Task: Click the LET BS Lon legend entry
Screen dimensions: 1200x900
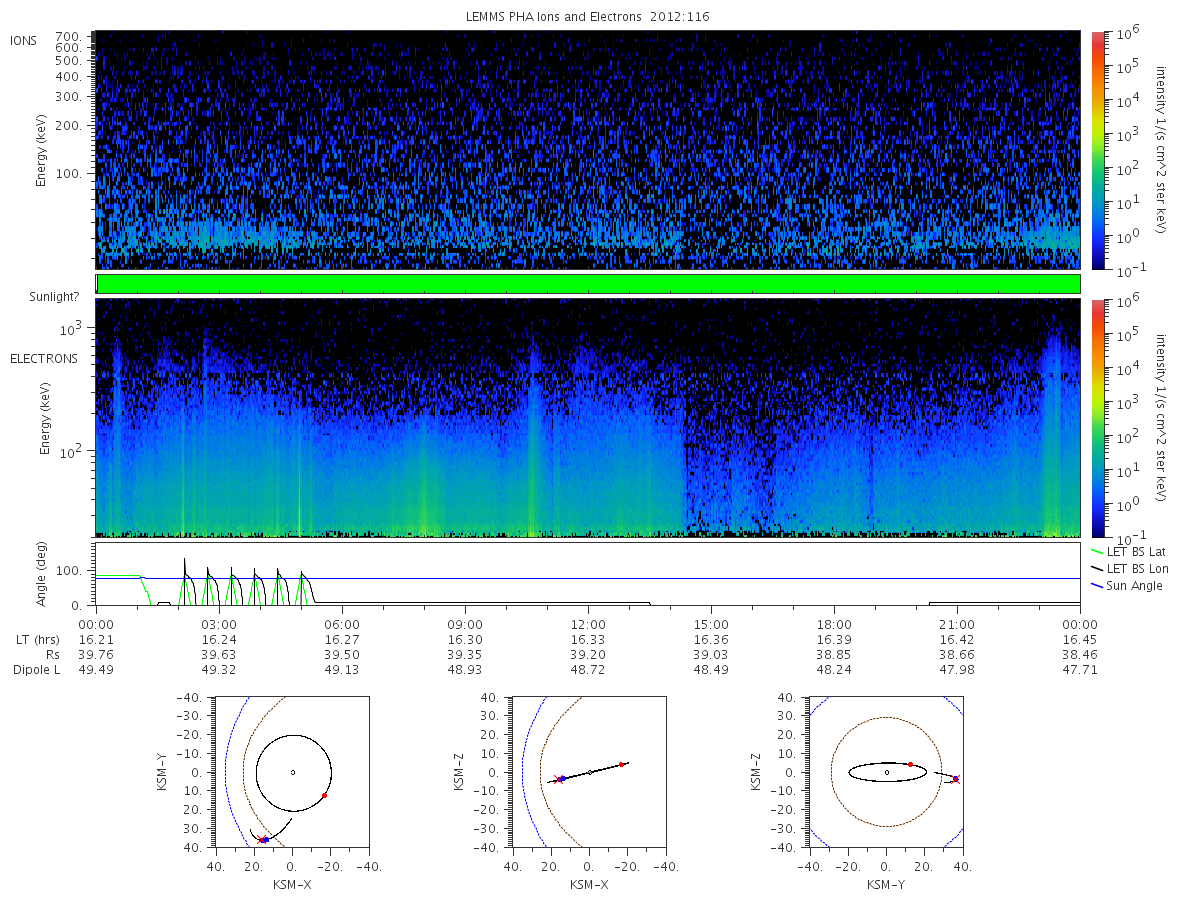Action: click(x=1129, y=568)
